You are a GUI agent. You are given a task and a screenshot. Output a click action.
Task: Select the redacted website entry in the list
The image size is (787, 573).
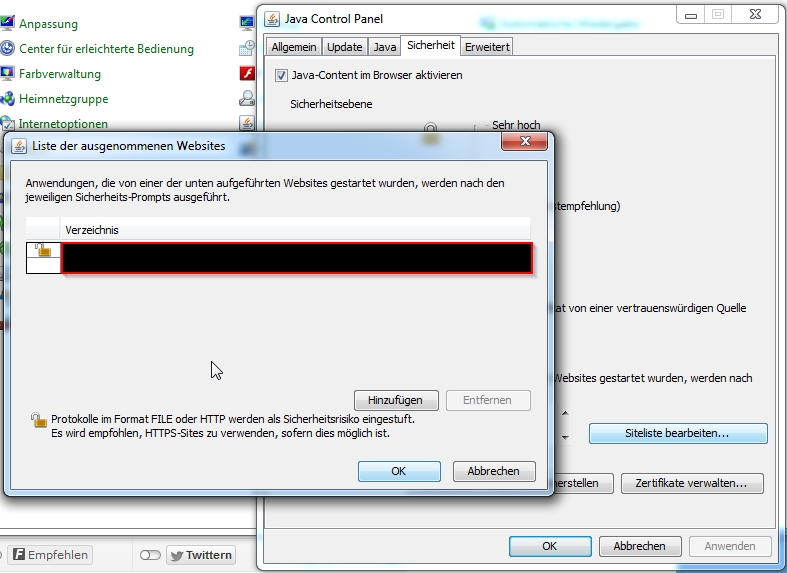click(297, 258)
